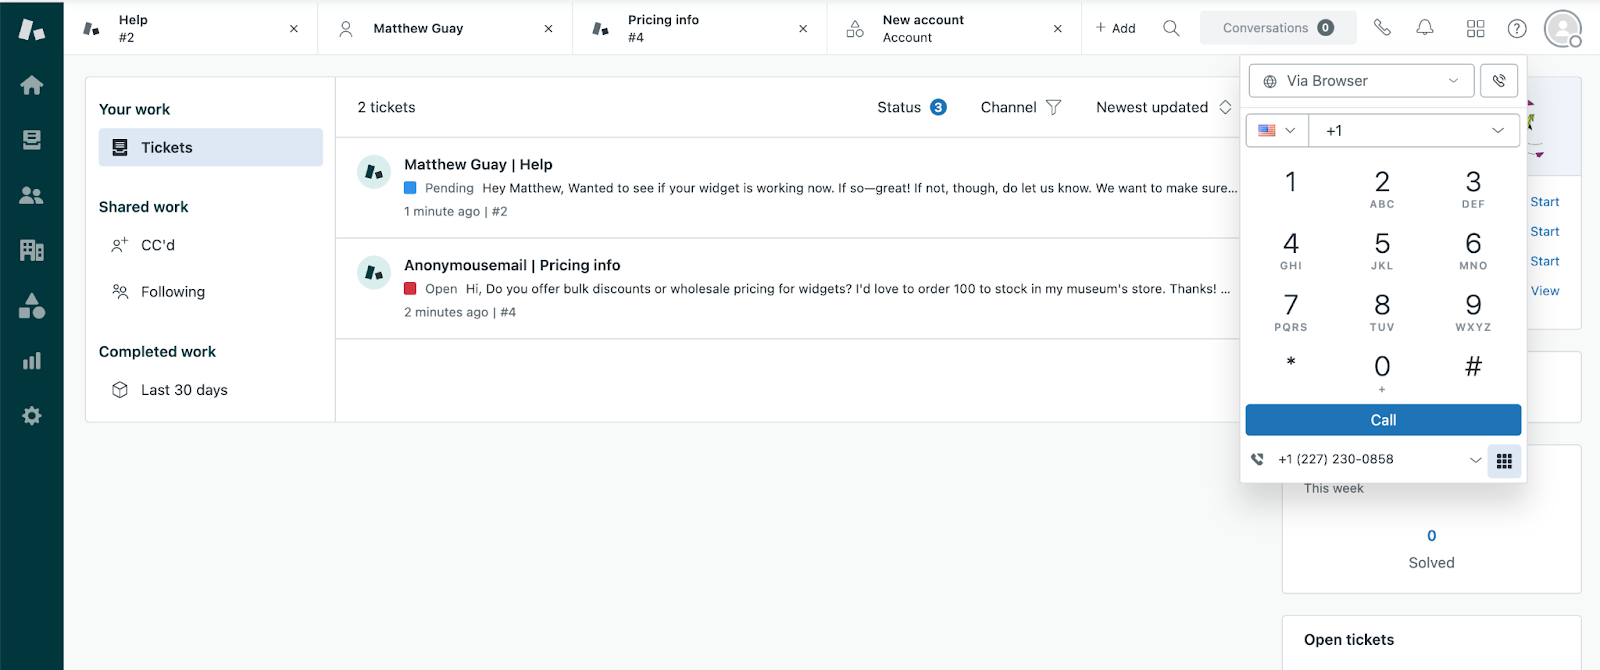The width and height of the screenshot is (1600, 670).
Task: Close the Matthew Guay tab
Action: click(548, 29)
